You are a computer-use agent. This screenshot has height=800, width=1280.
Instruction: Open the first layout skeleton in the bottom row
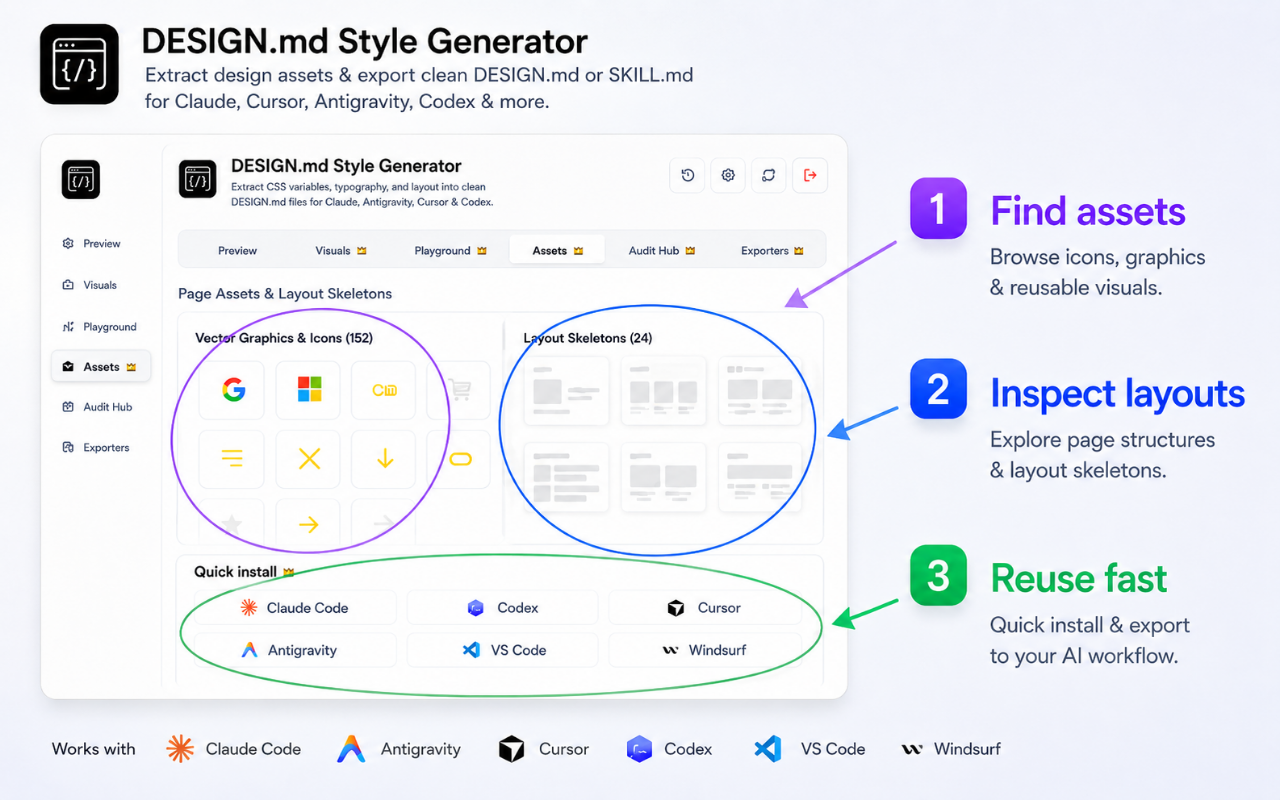566,477
